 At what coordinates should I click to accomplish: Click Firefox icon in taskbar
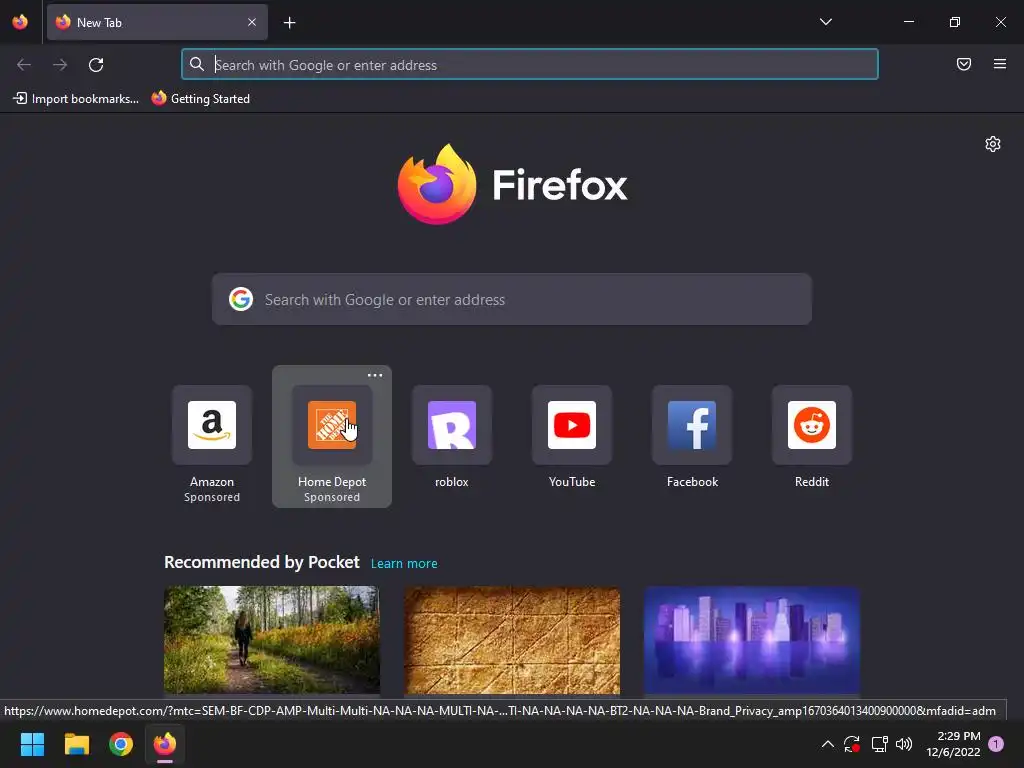coord(165,744)
